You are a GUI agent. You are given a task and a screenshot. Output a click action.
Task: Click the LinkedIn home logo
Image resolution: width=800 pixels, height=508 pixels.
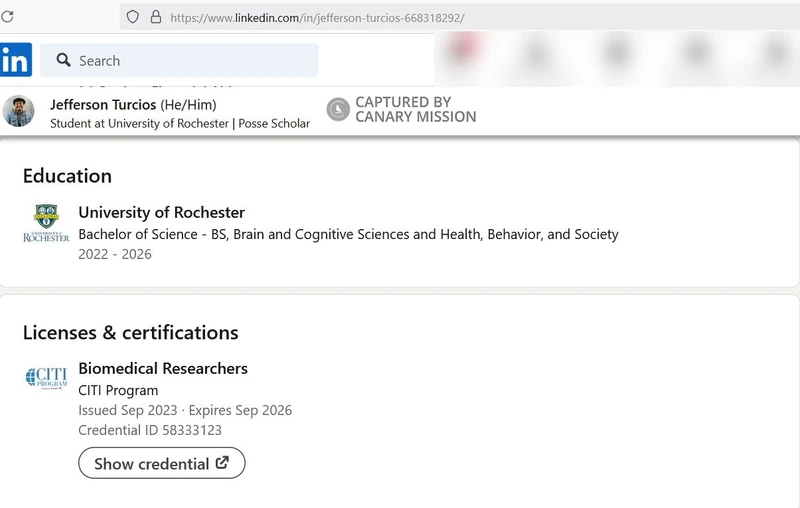(16, 60)
